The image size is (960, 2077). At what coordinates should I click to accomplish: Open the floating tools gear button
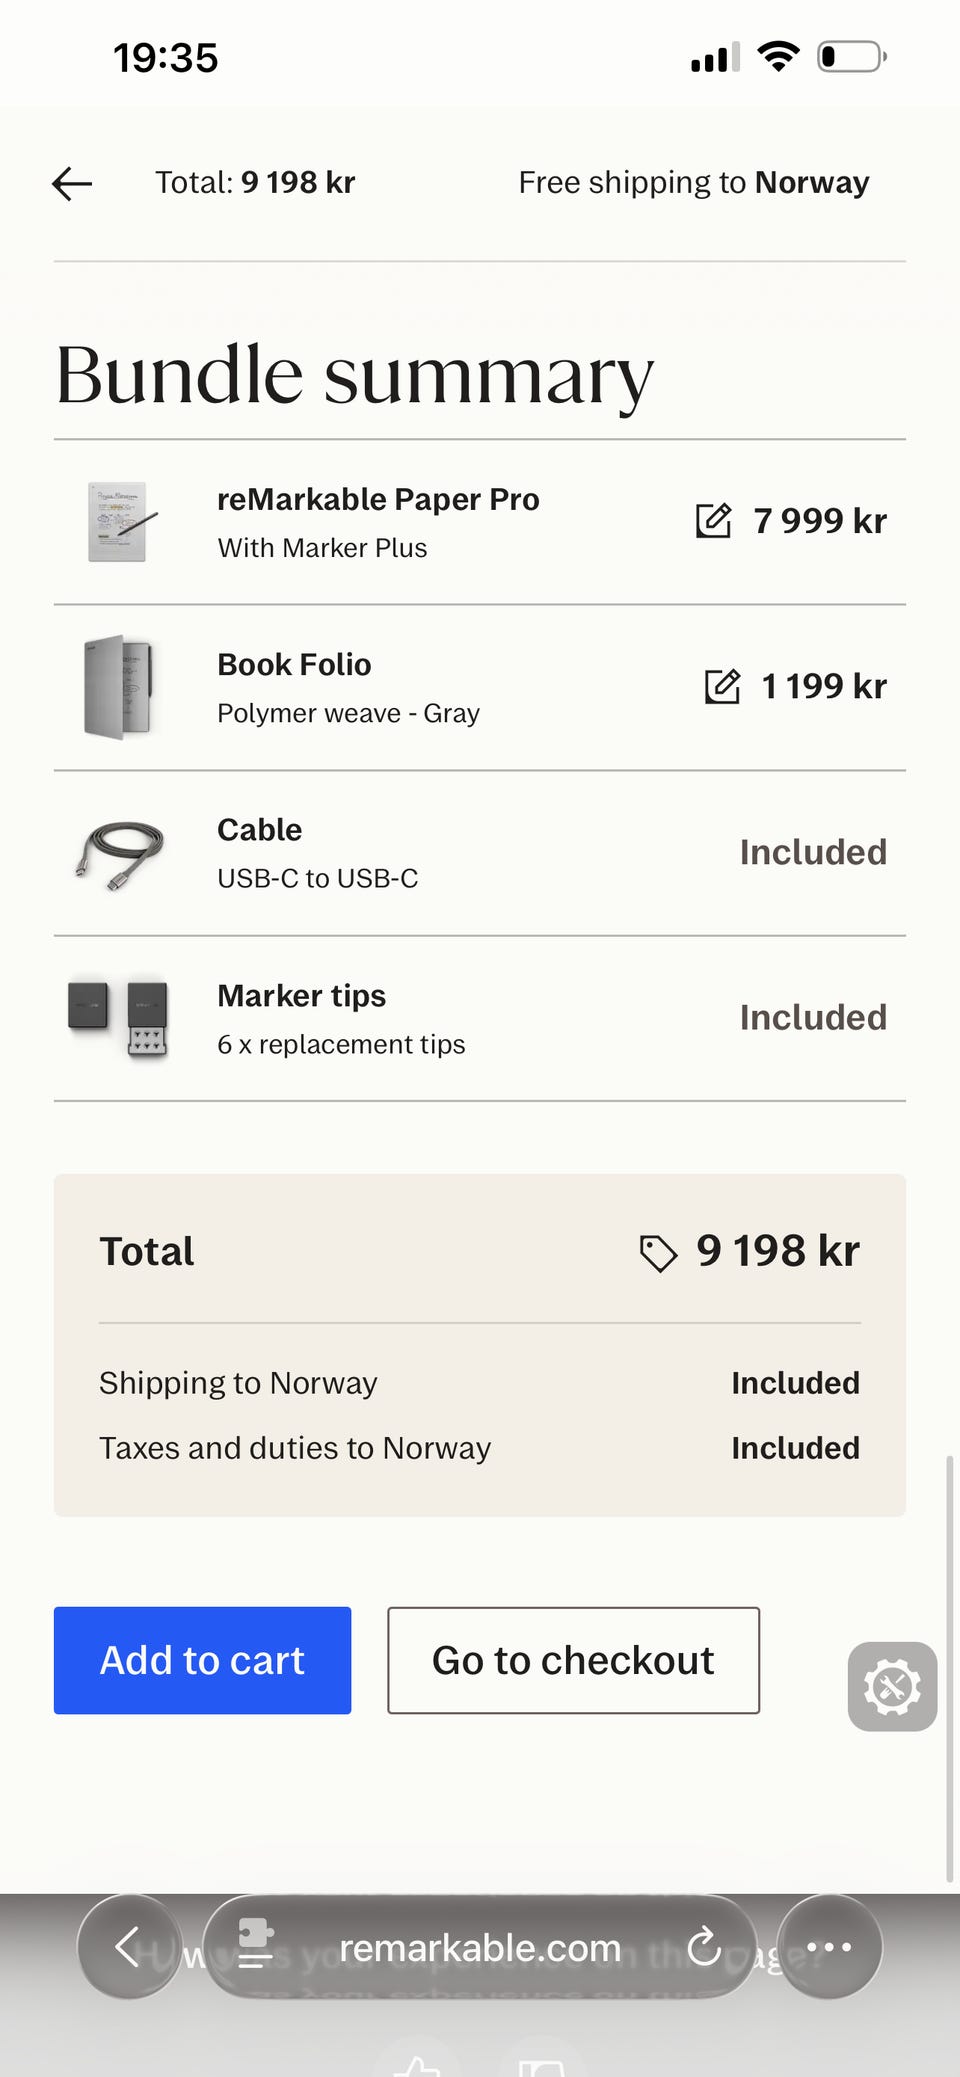pyautogui.click(x=892, y=1687)
